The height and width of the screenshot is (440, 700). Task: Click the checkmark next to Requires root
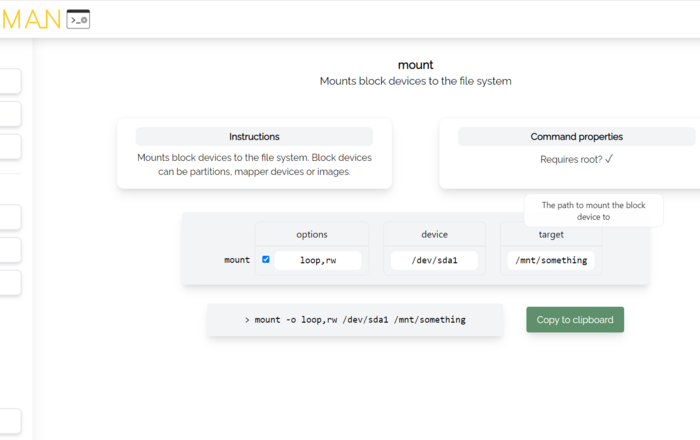(609, 159)
